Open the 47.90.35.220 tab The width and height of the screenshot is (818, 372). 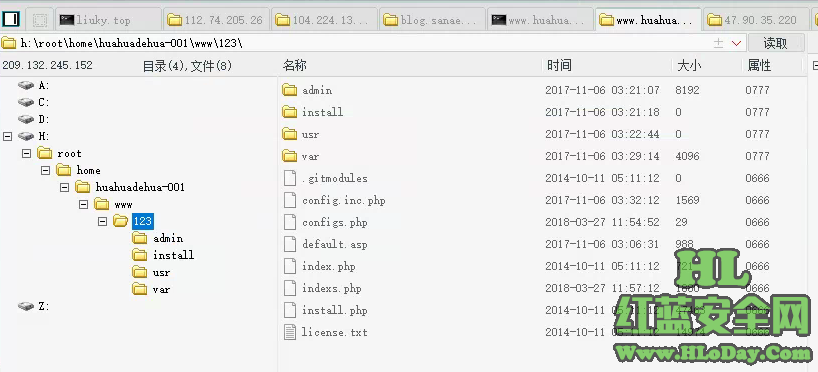[755, 20]
